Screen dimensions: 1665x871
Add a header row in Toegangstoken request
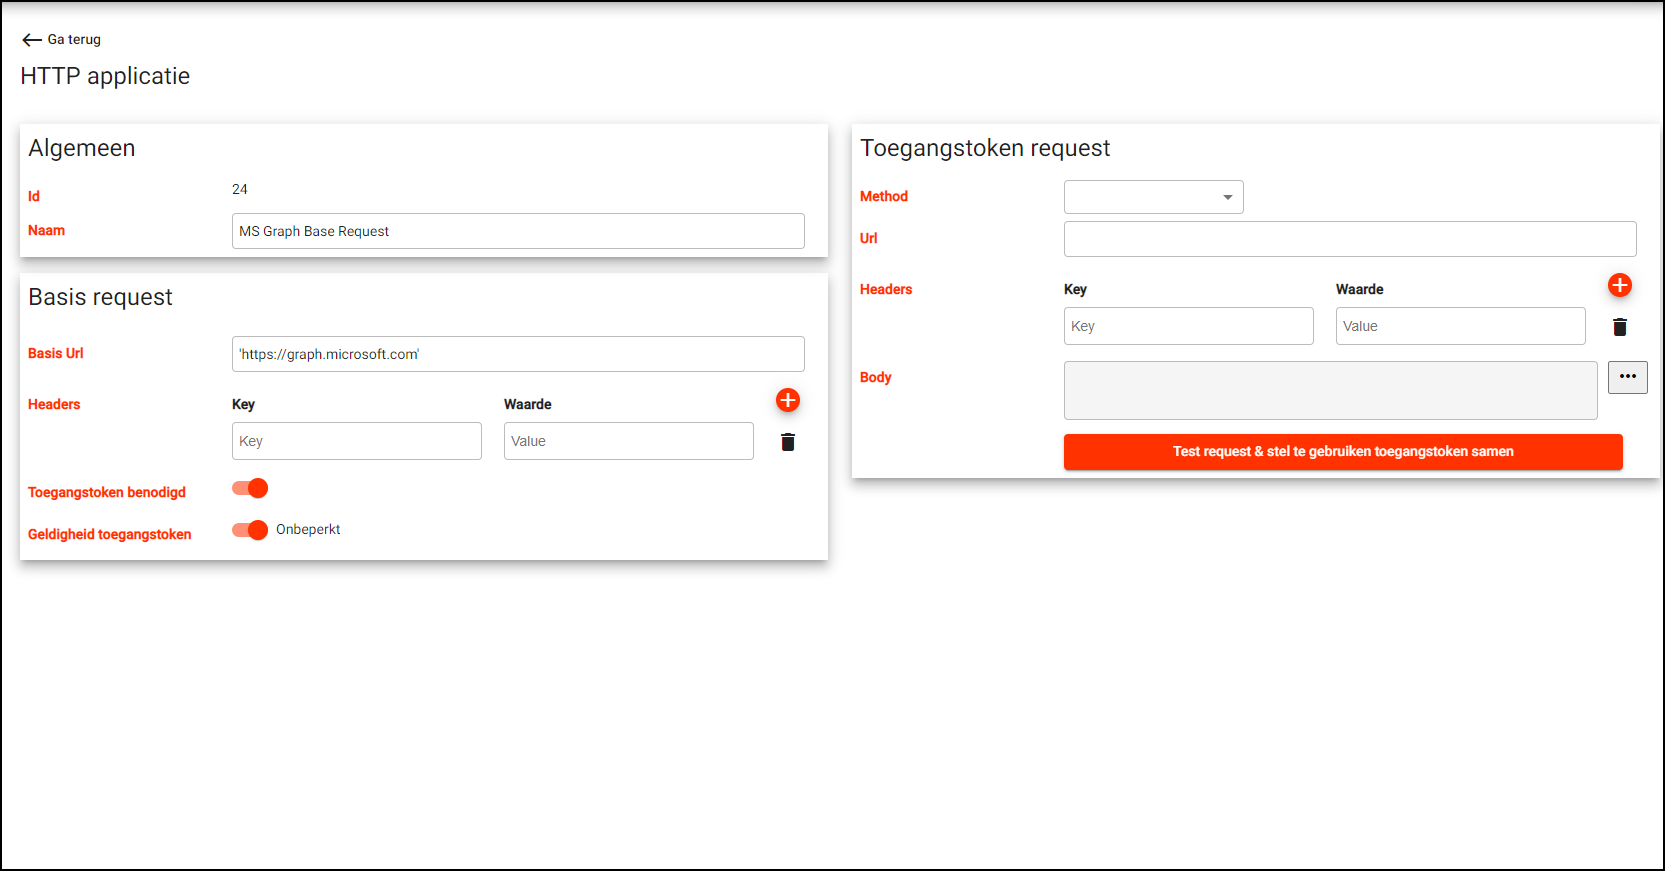(x=1619, y=286)
